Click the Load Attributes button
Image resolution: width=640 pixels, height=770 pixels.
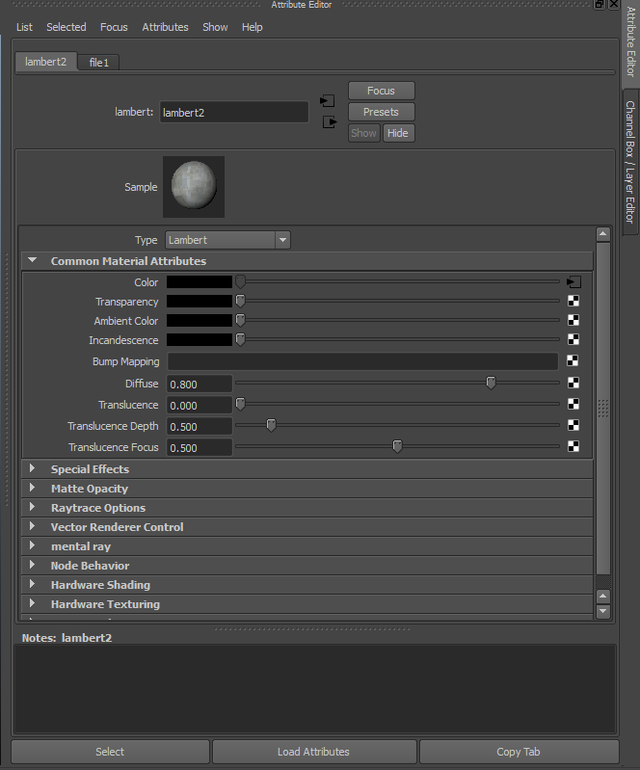(313, 752)
